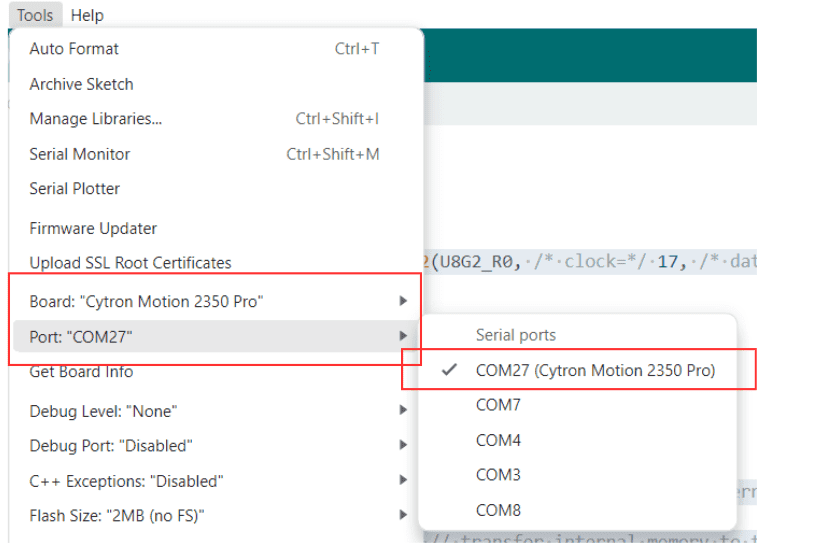820x543 pixels.
Task: Open the Tools menu
Action: point(35,15)
